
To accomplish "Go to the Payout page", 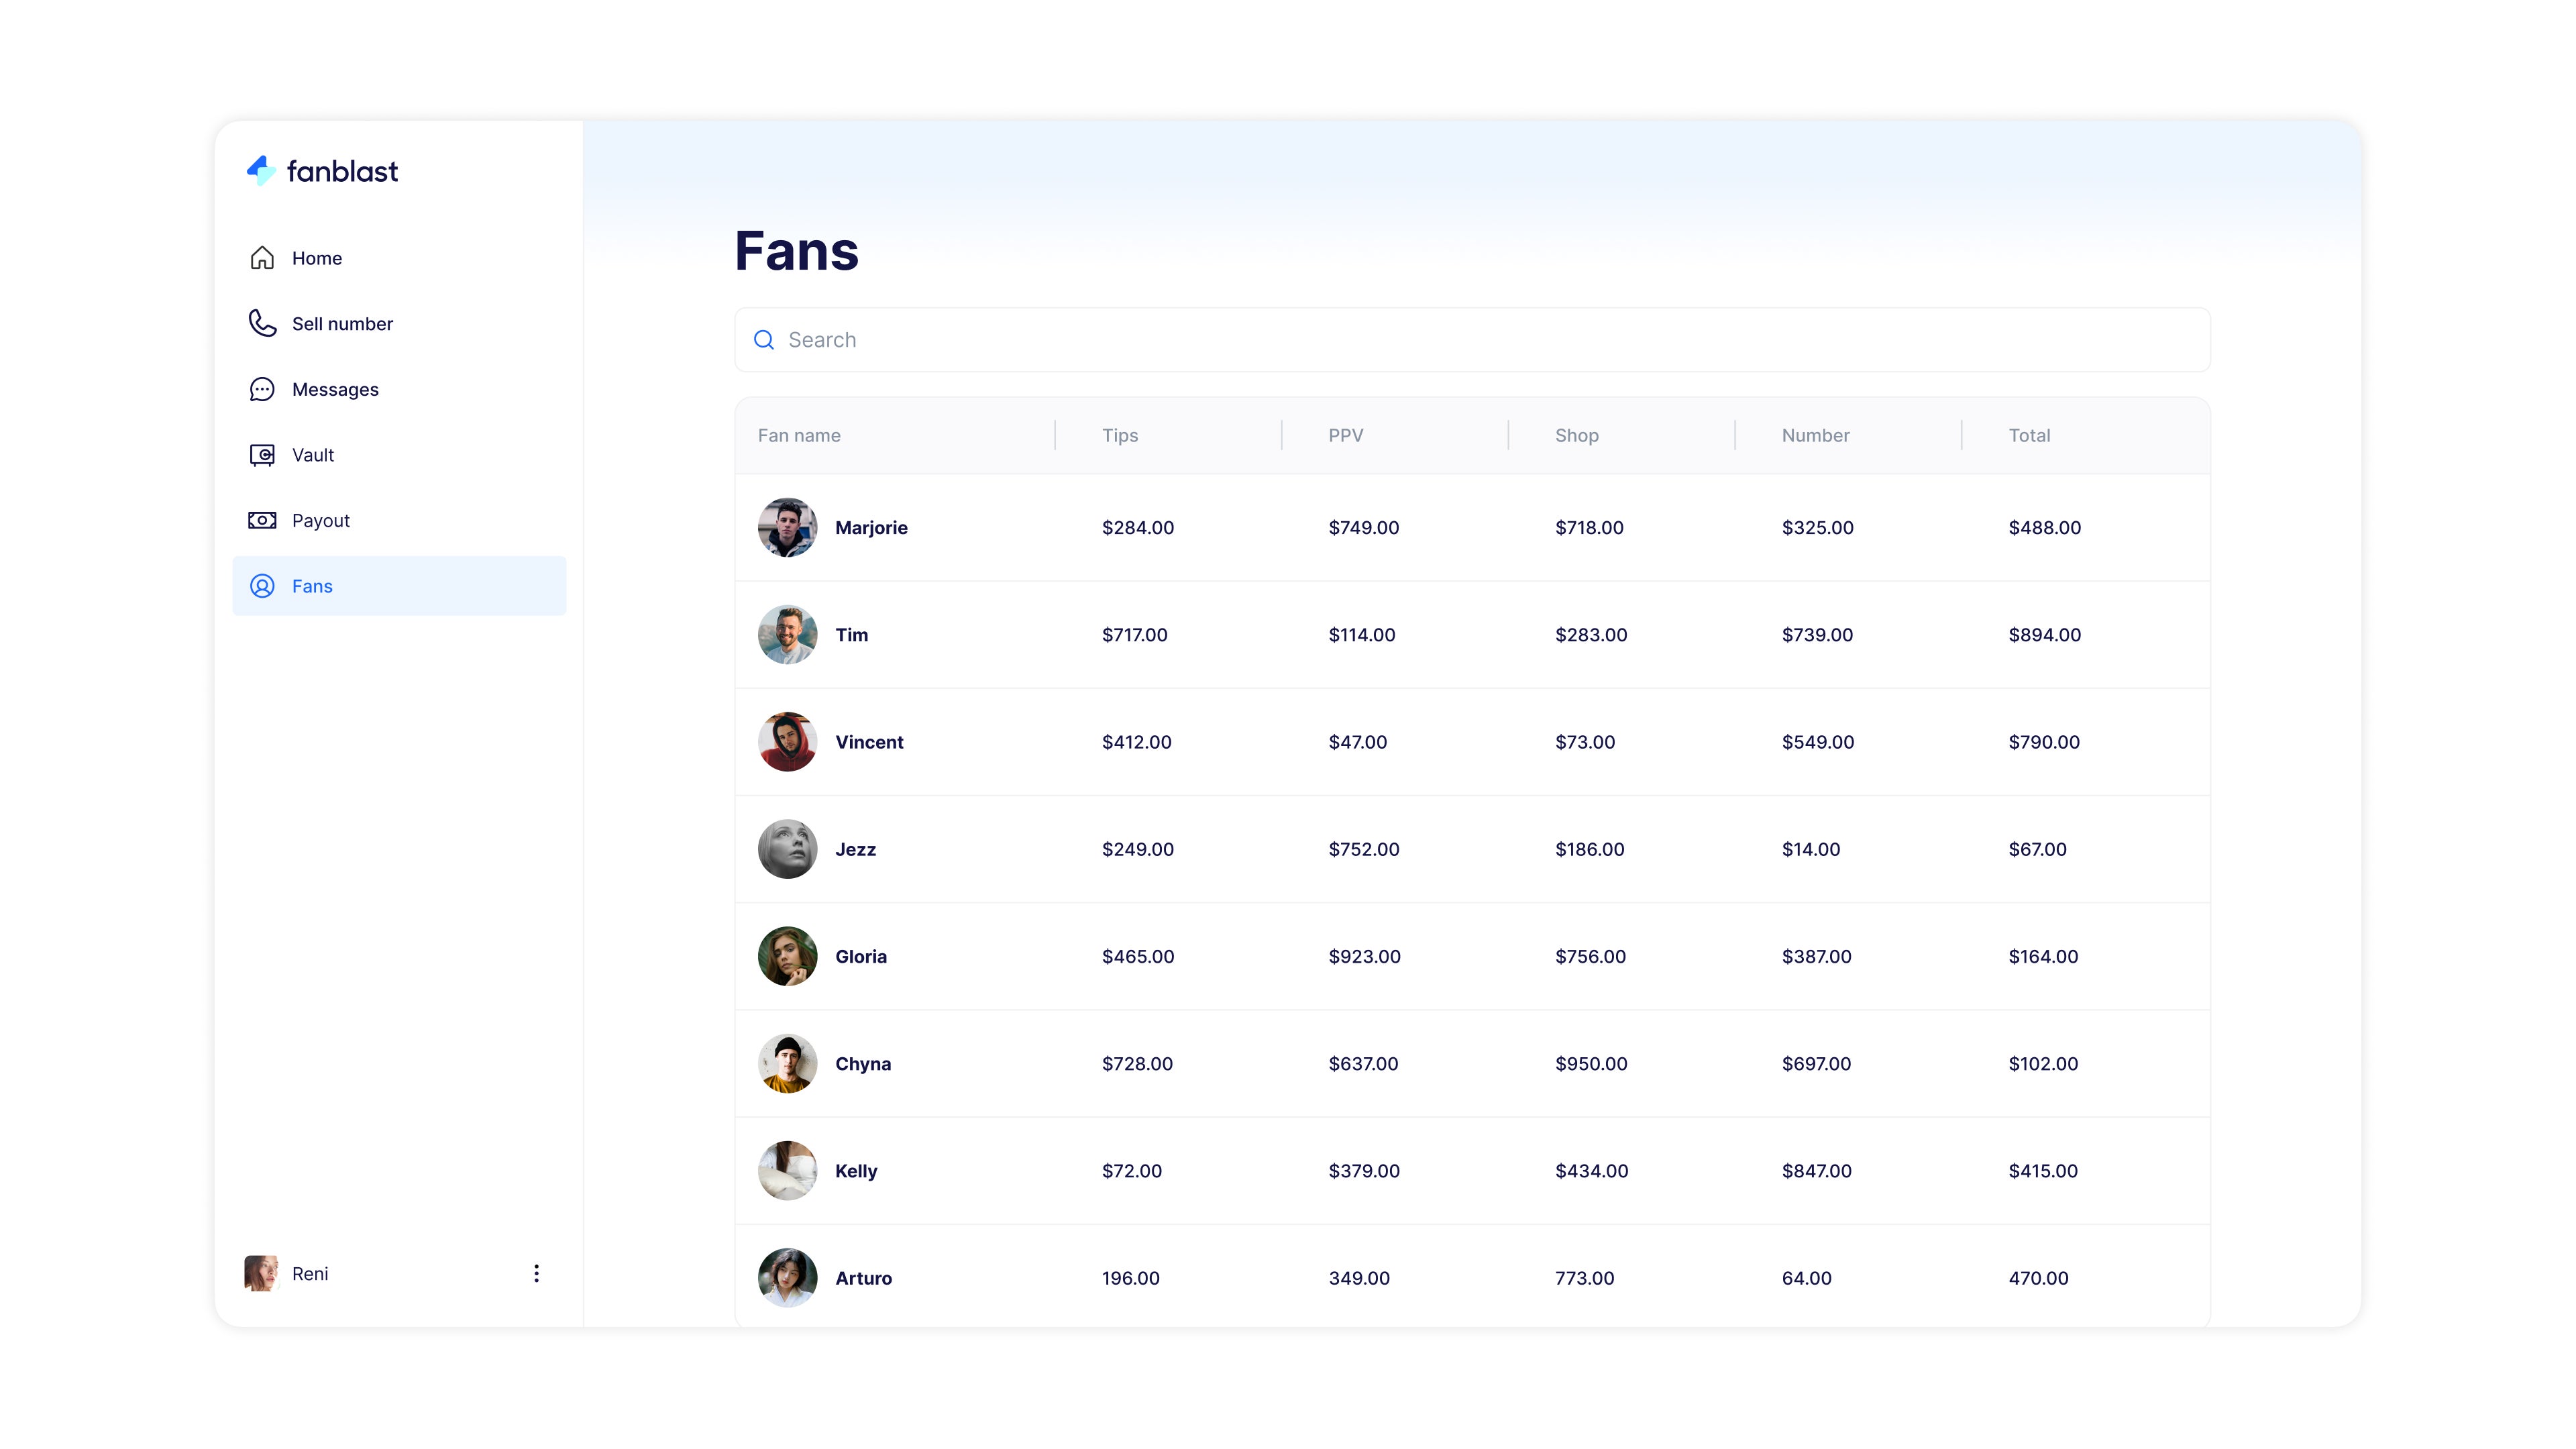I will pos(320,520).
